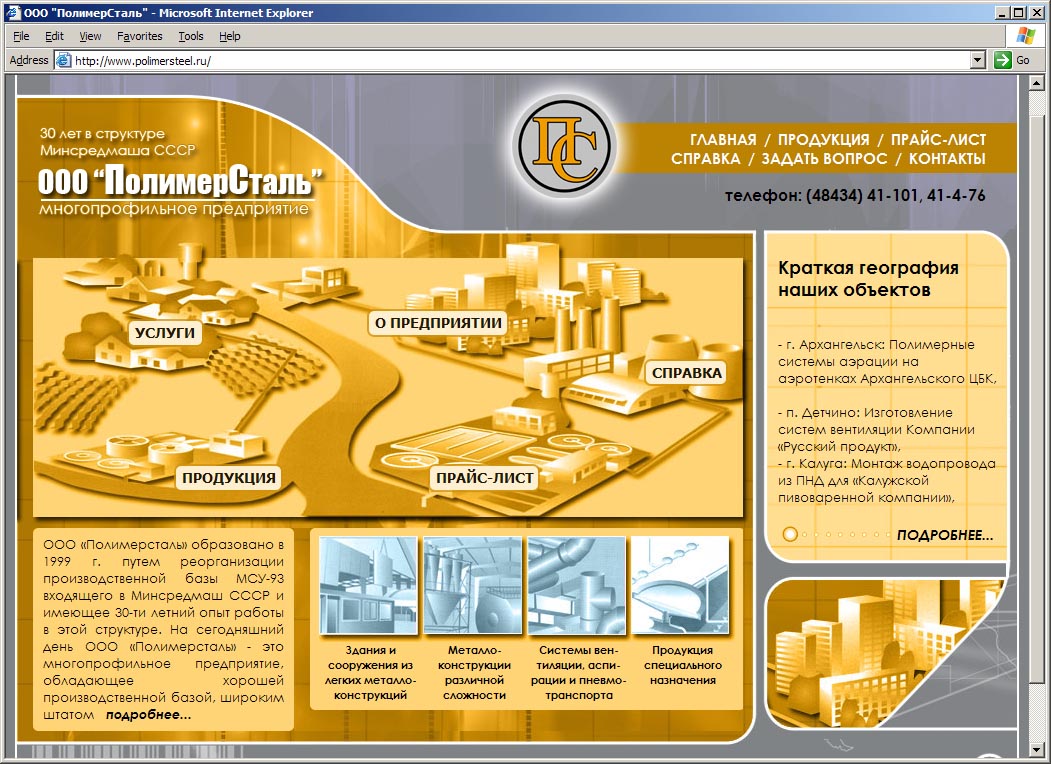The height and width of the screenshot is (764, 1051).
Task: Click caption Металлоконструкции различной сложности
Action: pos(474,672)
